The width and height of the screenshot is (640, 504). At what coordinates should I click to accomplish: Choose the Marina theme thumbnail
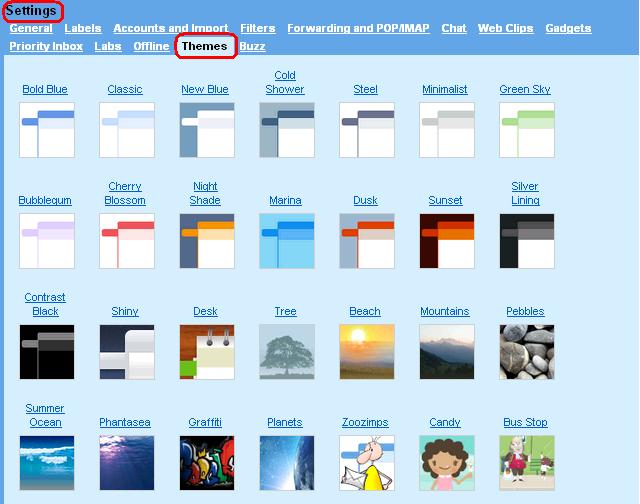point(287,241)
